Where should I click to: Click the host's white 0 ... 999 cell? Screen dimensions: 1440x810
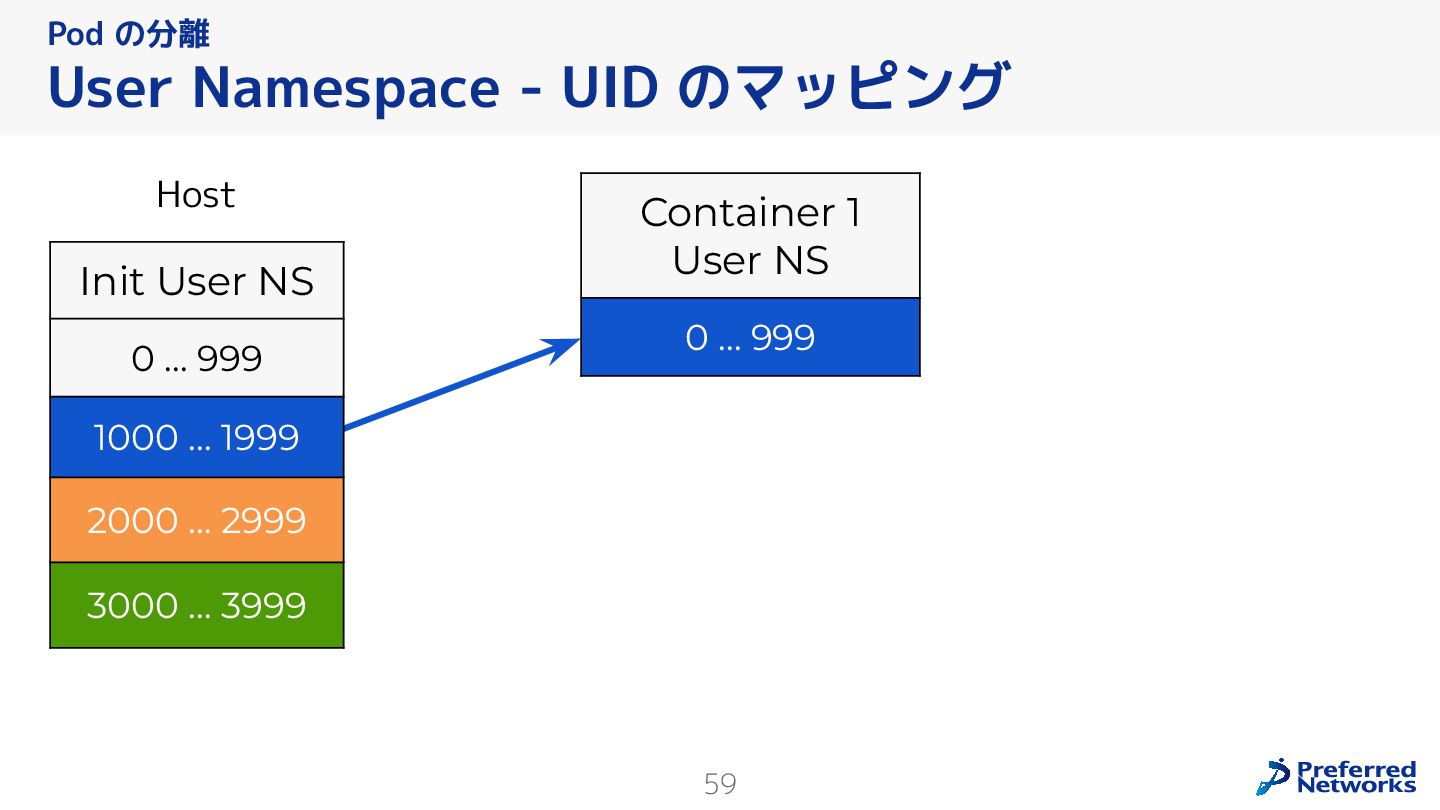[x=197, y=358]
